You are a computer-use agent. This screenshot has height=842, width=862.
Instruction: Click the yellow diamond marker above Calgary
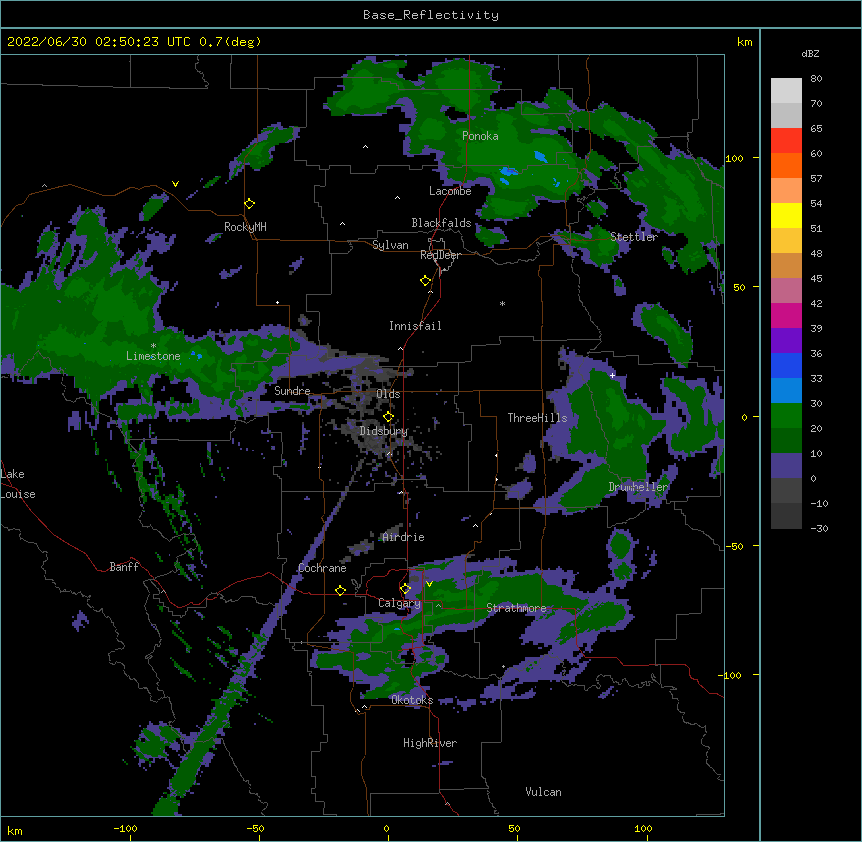(405, 589)
